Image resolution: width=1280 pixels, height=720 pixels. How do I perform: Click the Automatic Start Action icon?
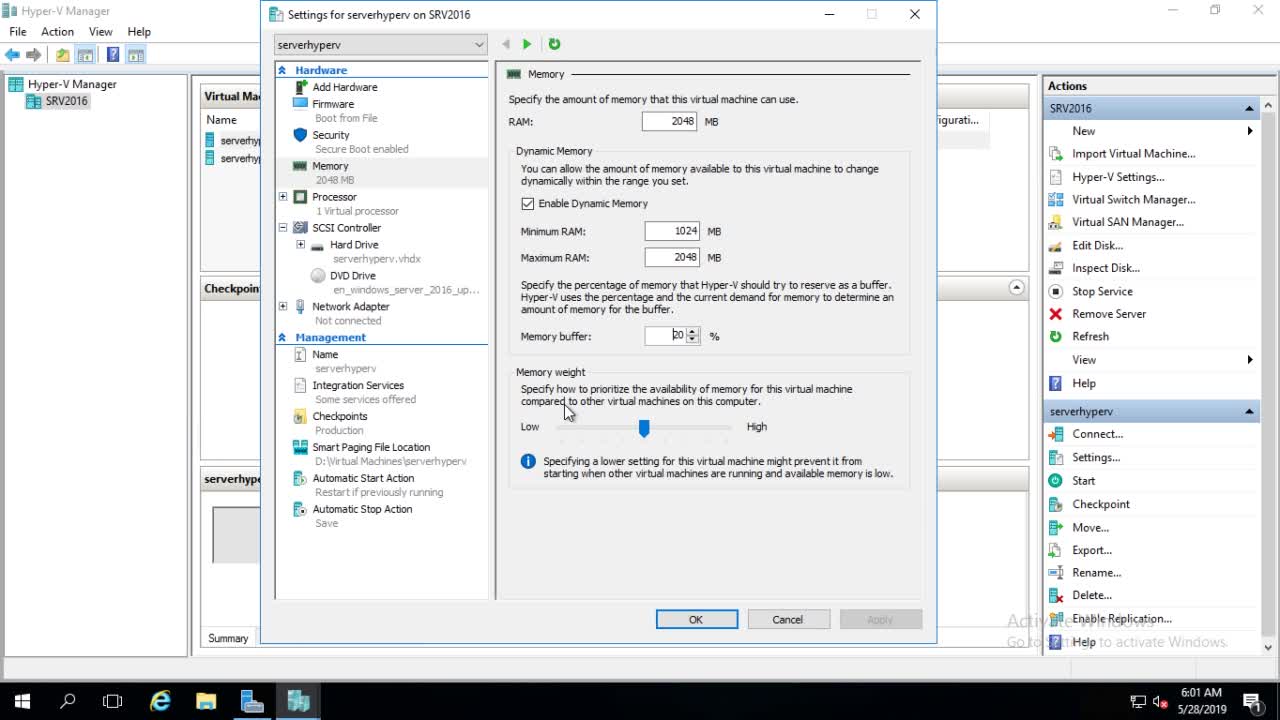pos(300,478)
